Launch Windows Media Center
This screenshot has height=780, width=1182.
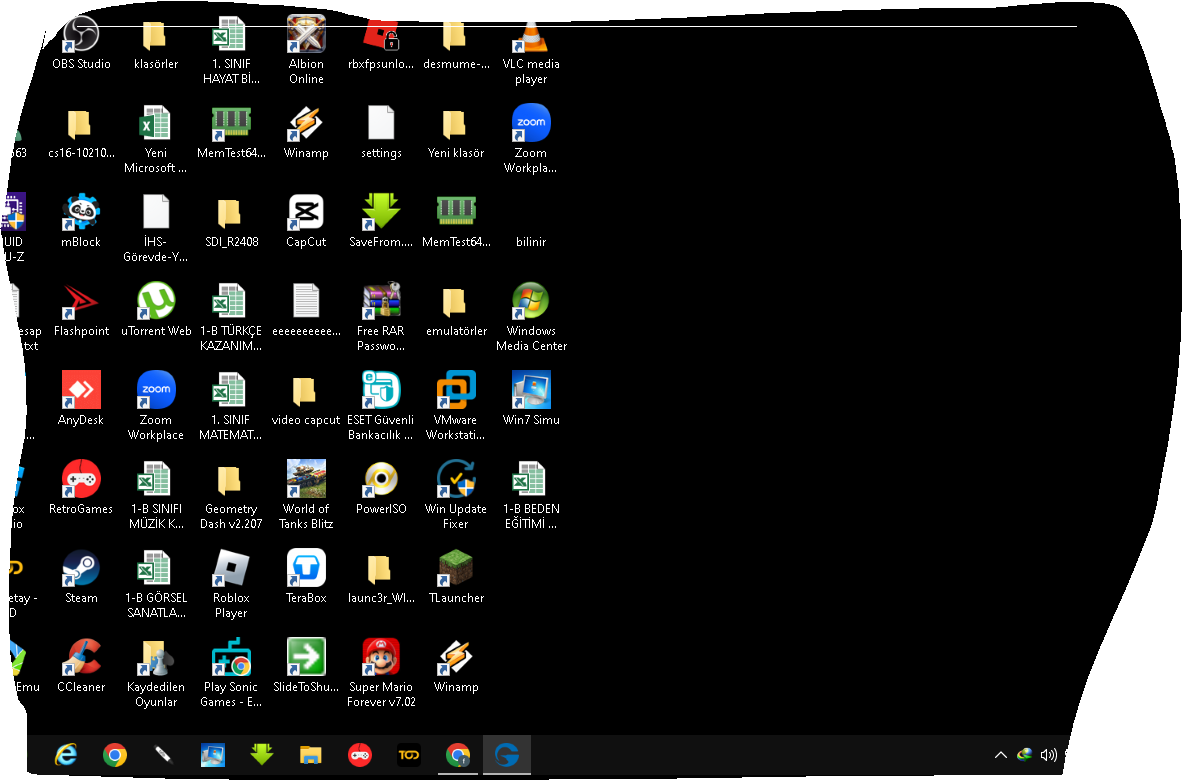point(531,317)
